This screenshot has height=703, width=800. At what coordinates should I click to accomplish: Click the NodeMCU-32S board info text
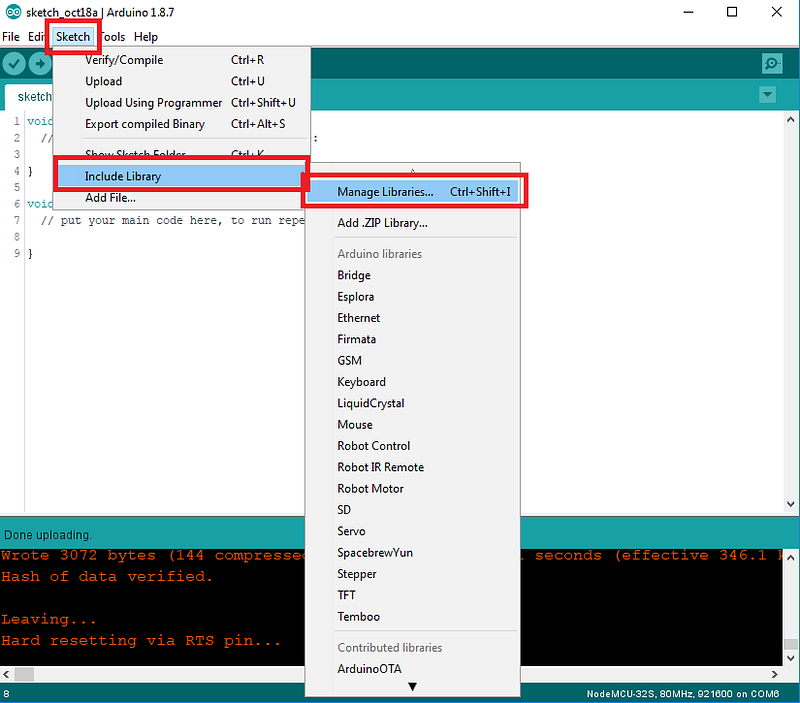pos(683,694)
